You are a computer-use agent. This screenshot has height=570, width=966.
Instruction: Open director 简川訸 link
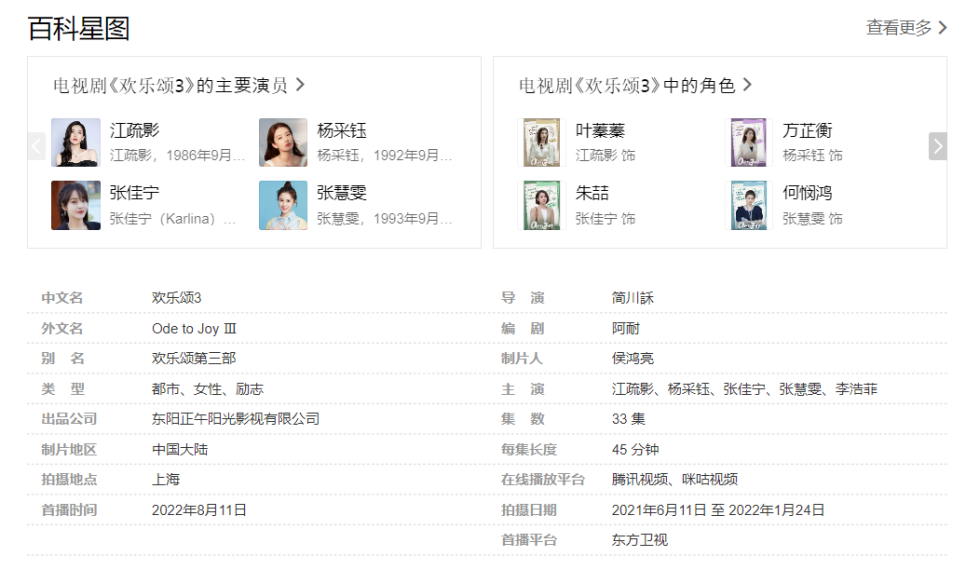(633, 298)
